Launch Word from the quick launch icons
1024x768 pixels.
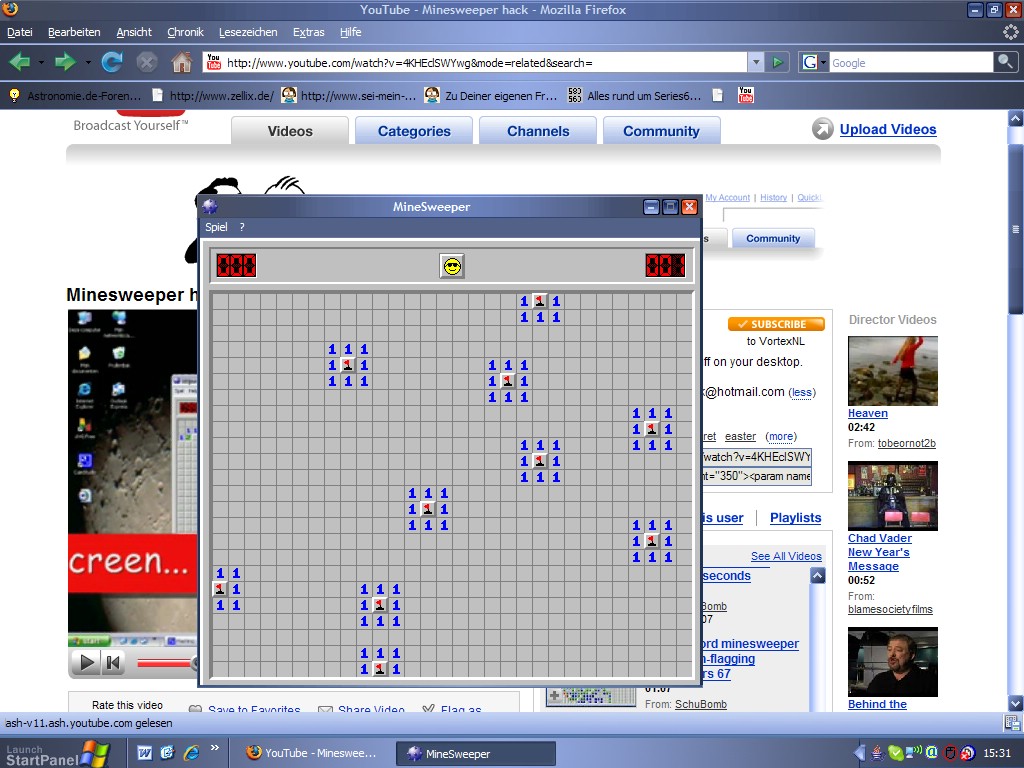click(x=145, y=752)
